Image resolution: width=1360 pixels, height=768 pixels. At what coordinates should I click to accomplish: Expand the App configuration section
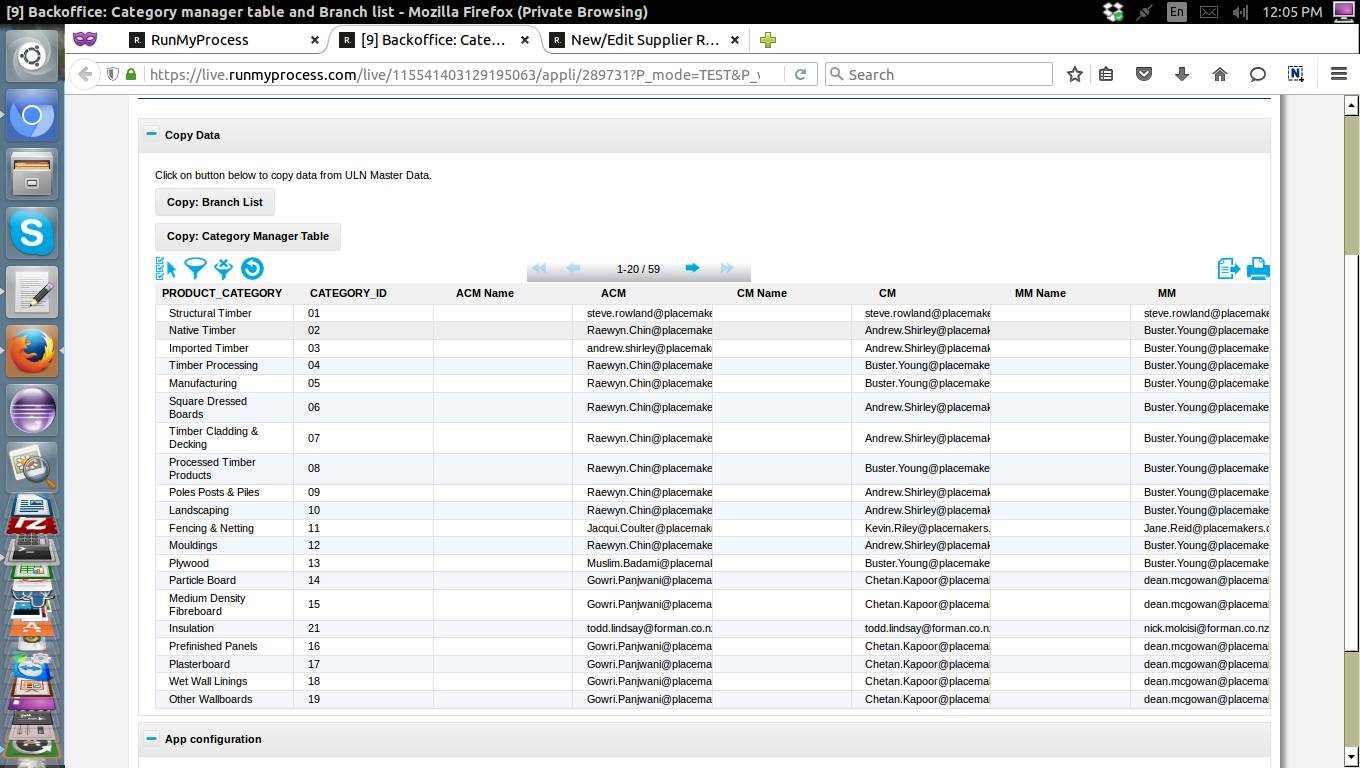151,739
